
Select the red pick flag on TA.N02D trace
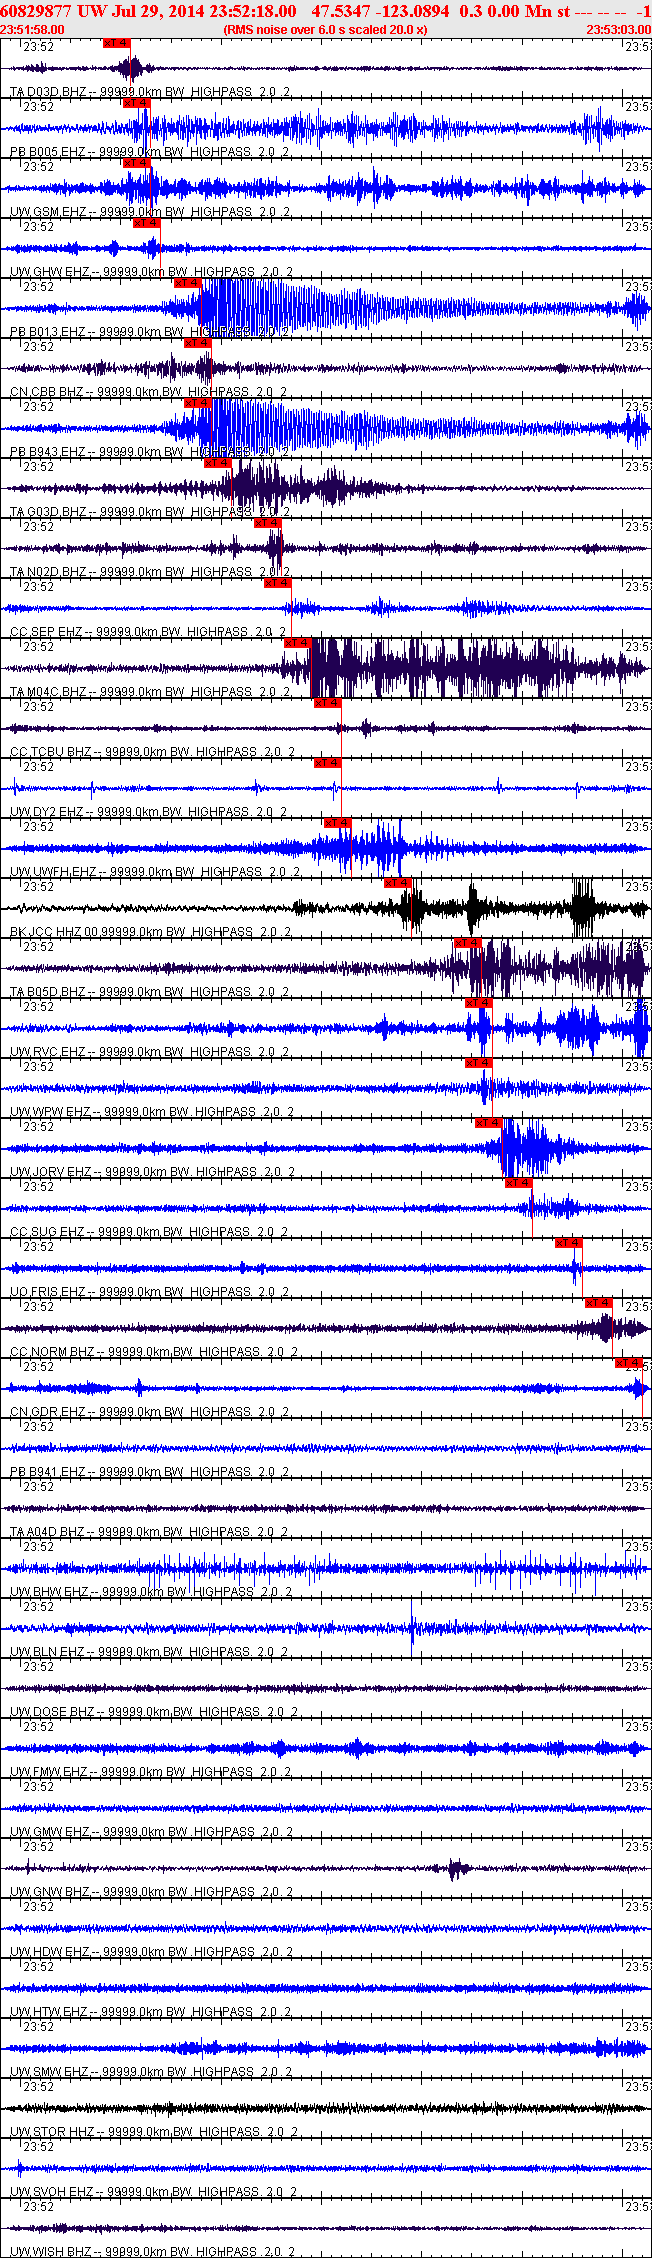click(267, 523)
